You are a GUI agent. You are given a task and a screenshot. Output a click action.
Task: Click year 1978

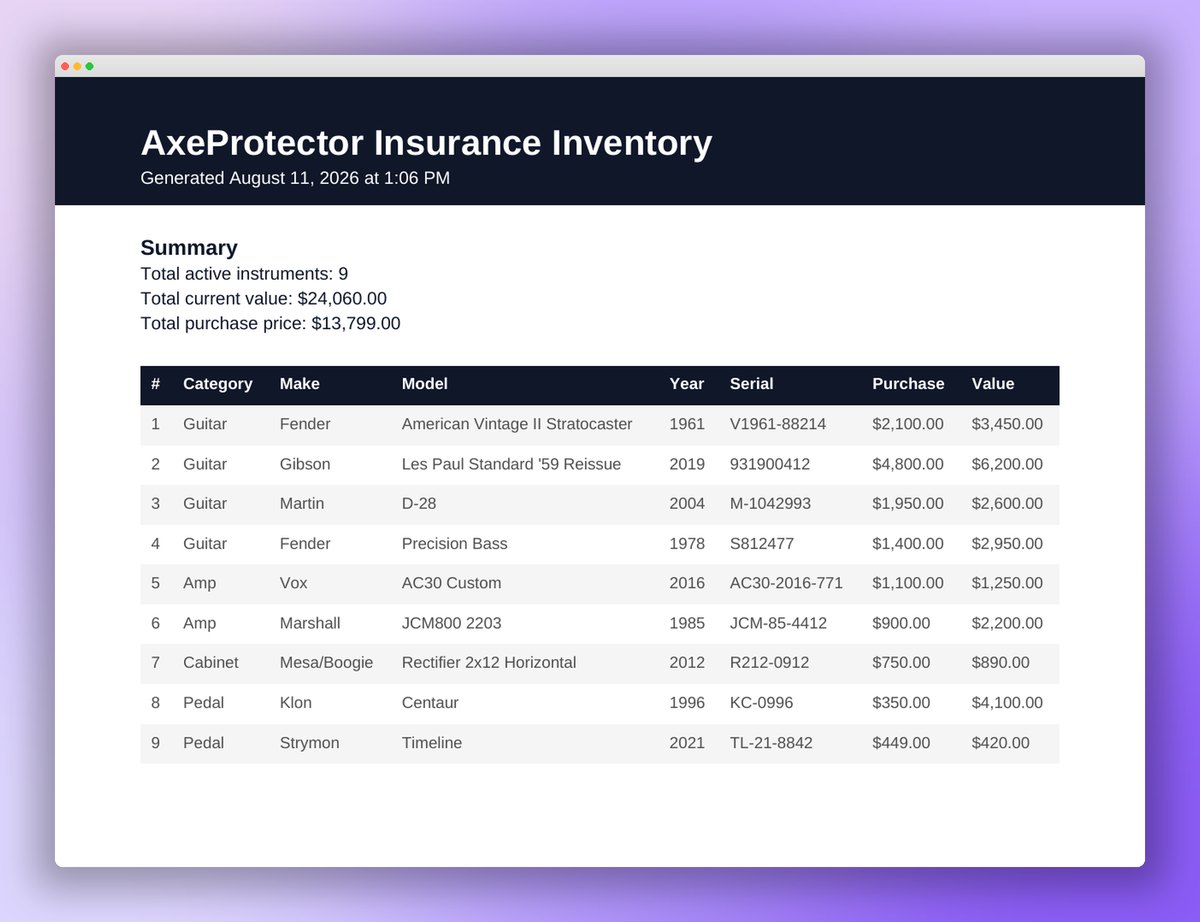coord(687,544)
